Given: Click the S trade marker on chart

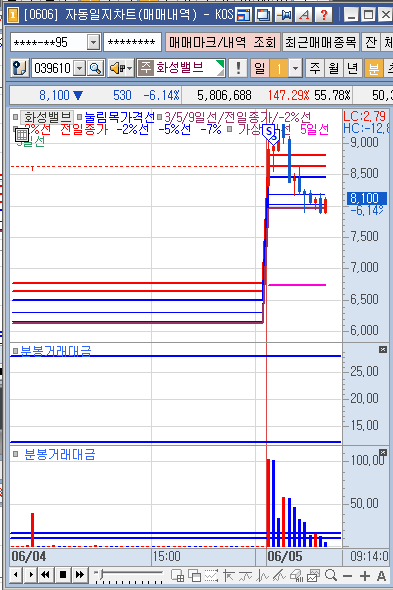Looking at the screenshot, I should pyautogui.click(x=269, y=132).
